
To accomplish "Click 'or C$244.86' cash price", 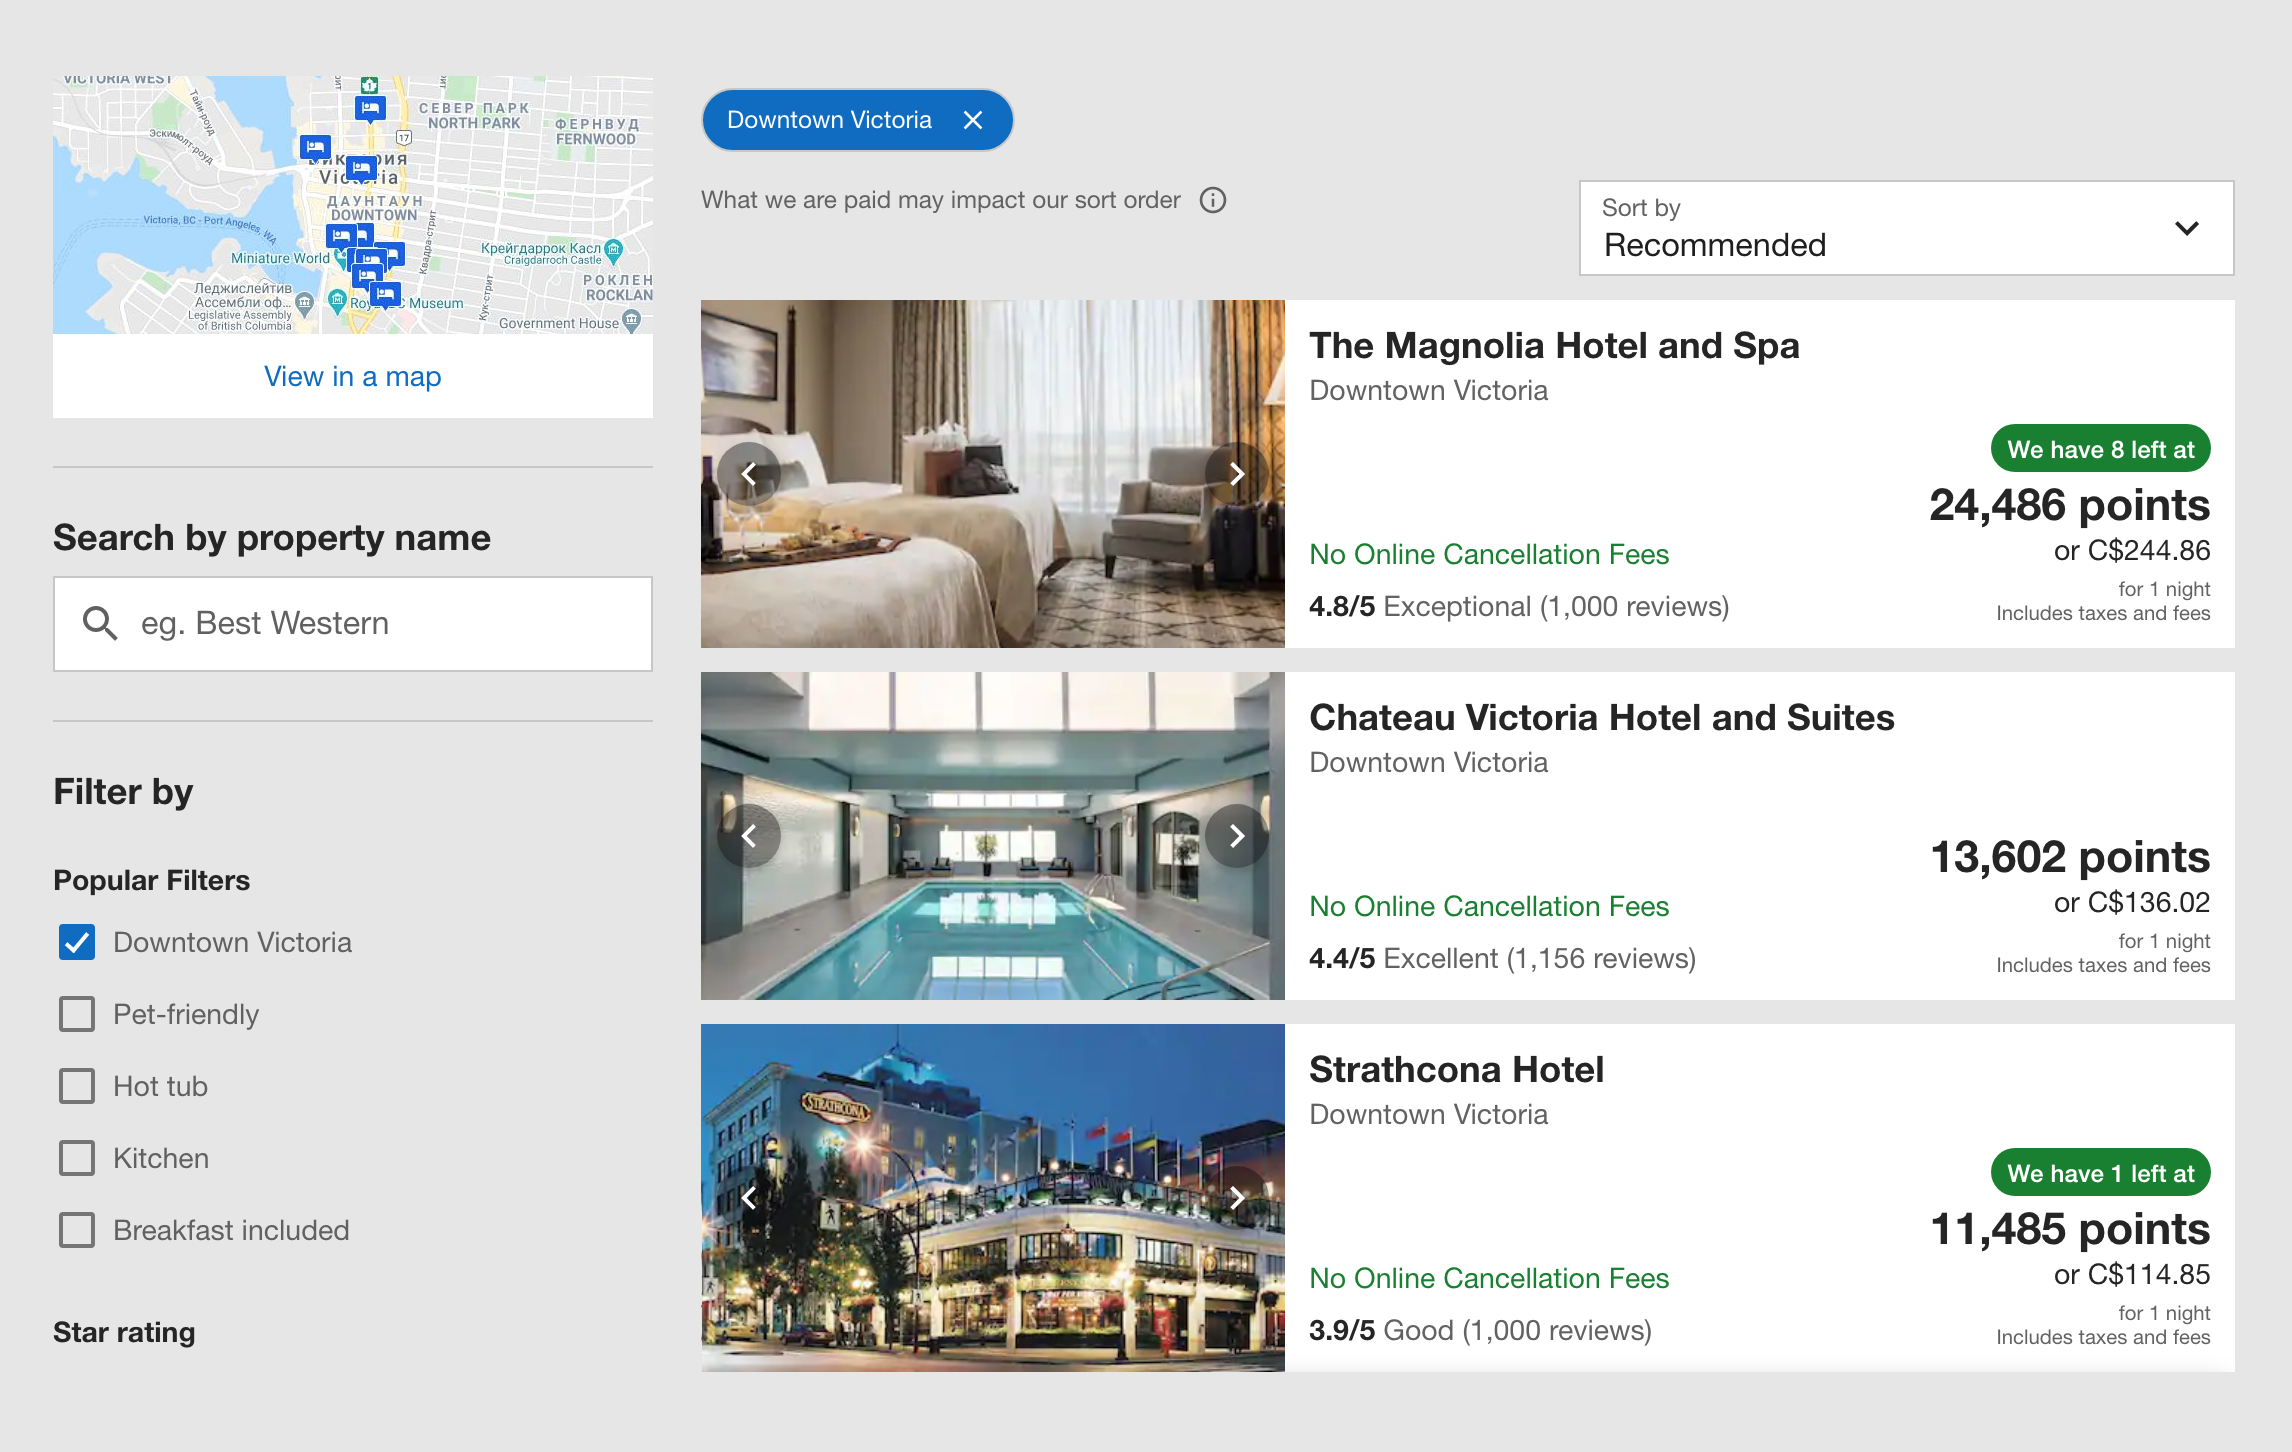I will click(2132, 551).
